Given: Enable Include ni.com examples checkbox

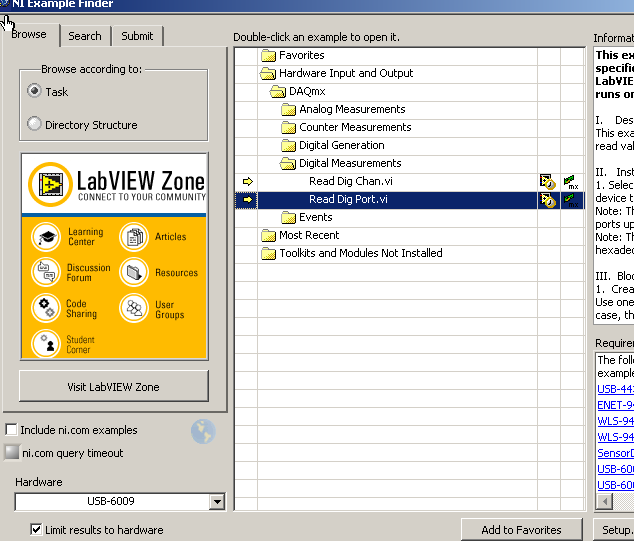Looking at the screenshot, I should coord(11,429).
